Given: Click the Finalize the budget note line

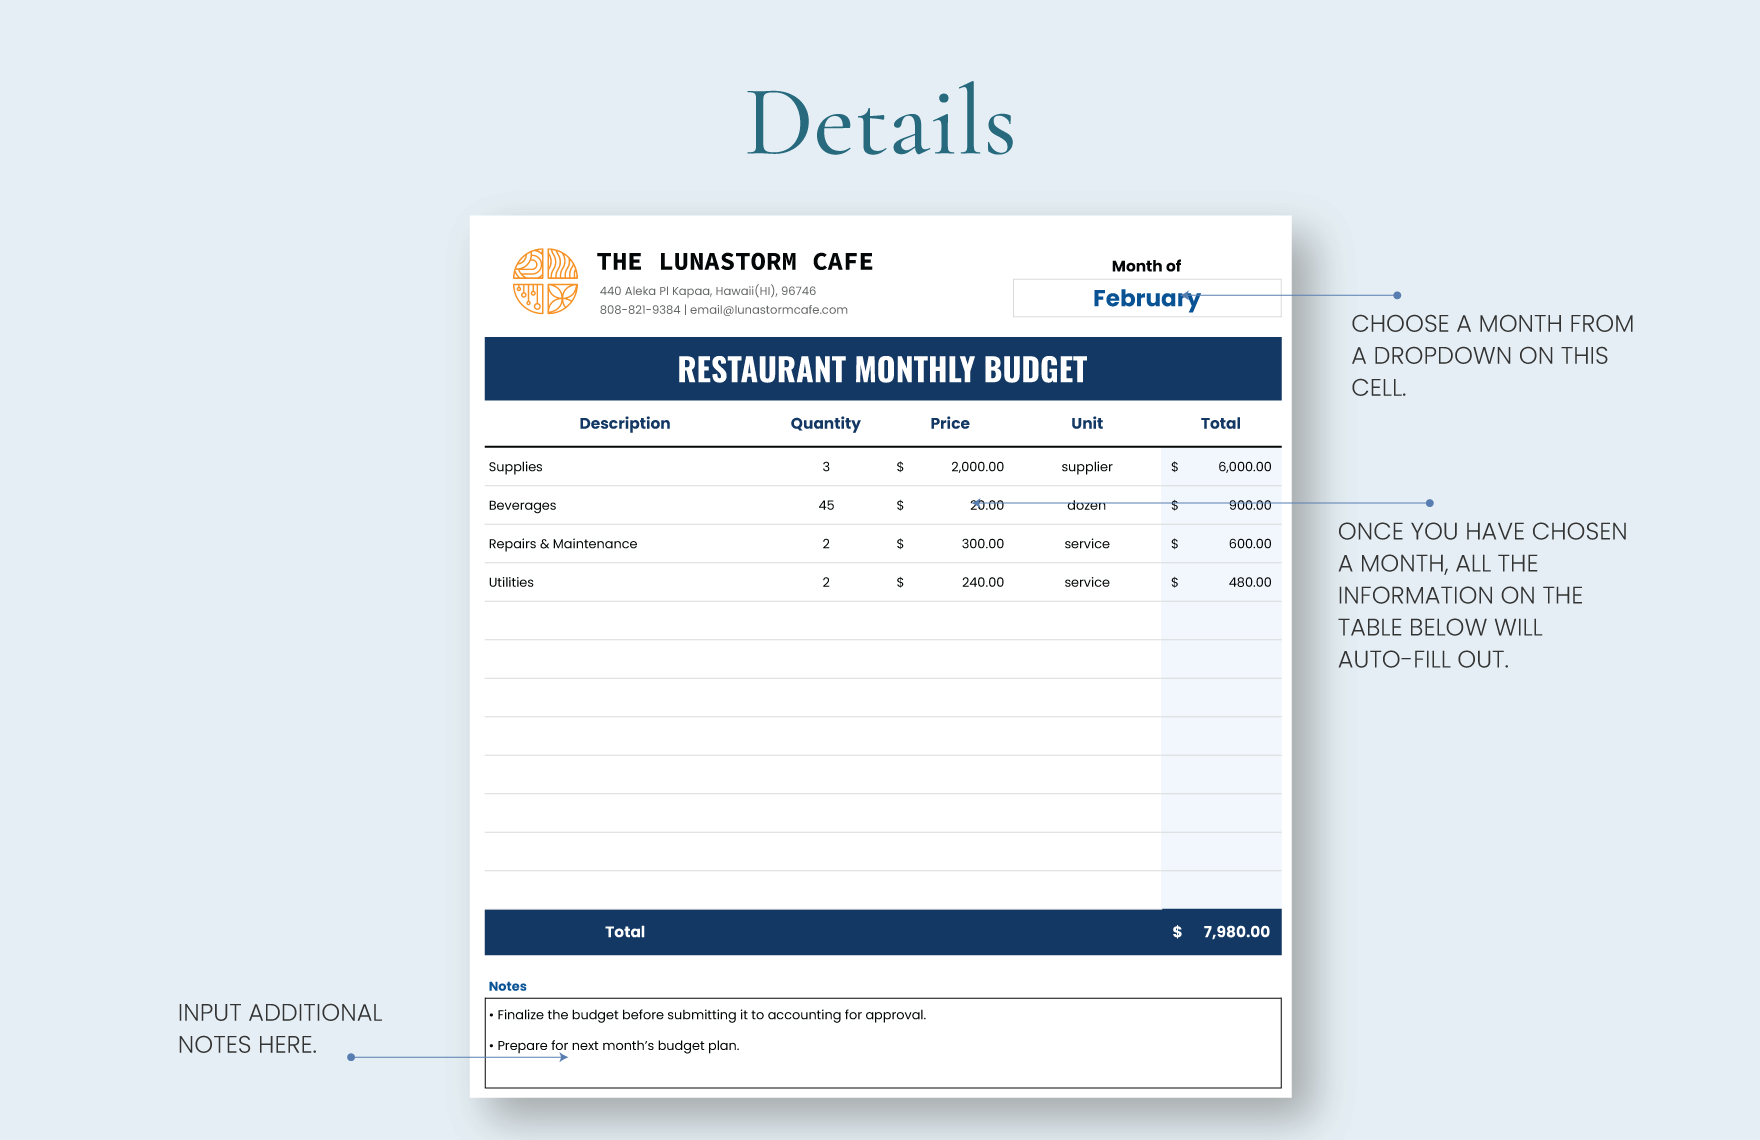Looking at the screenshot, I should tap(708, 1015).
